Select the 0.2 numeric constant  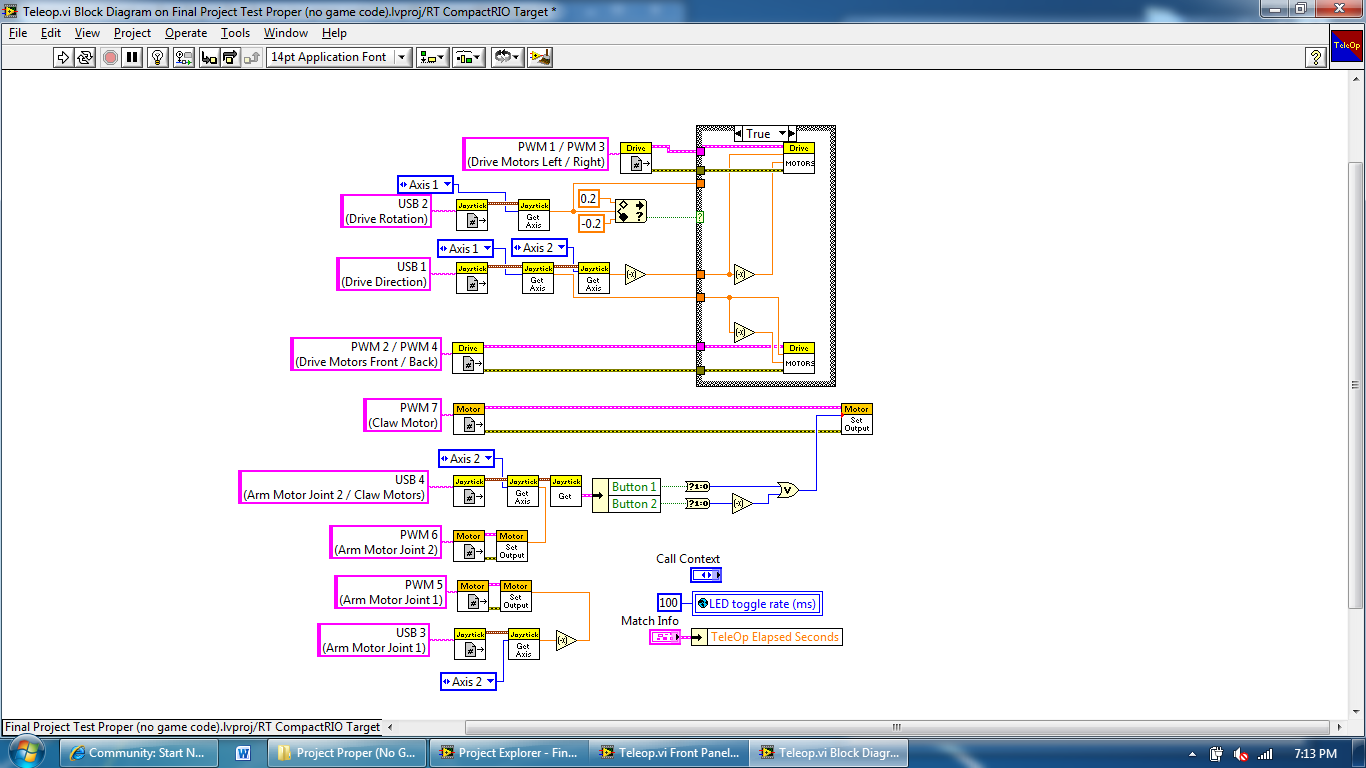coord(589,198)
